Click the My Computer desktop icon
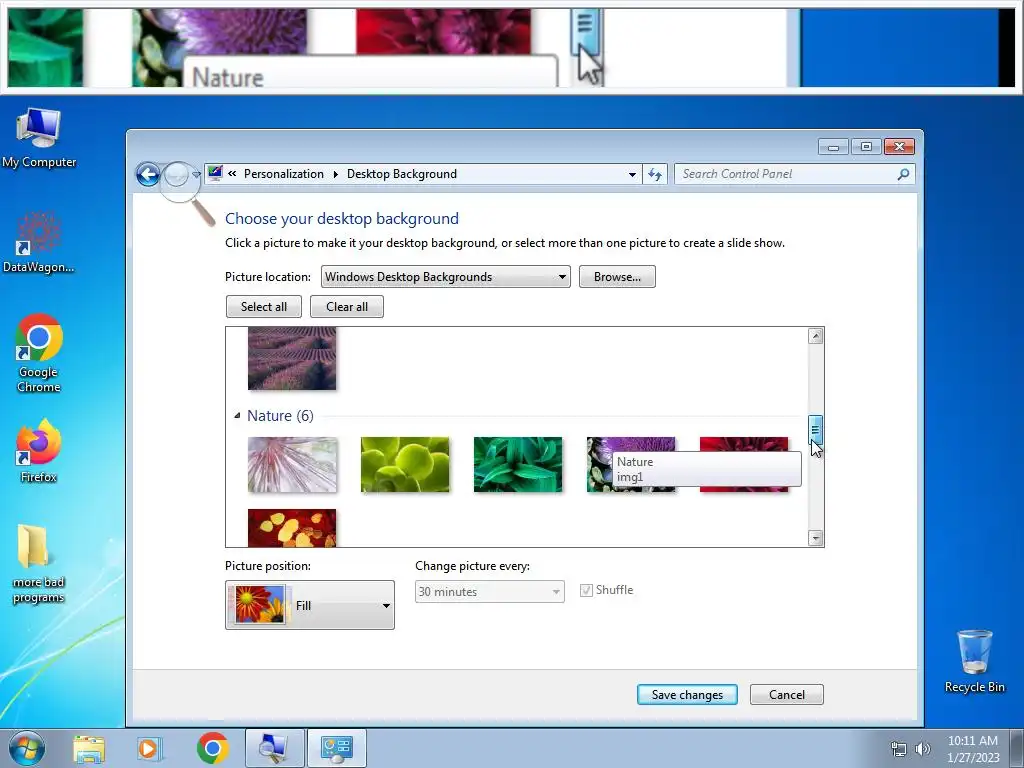 pyautogui.click(x=39, y=138)
